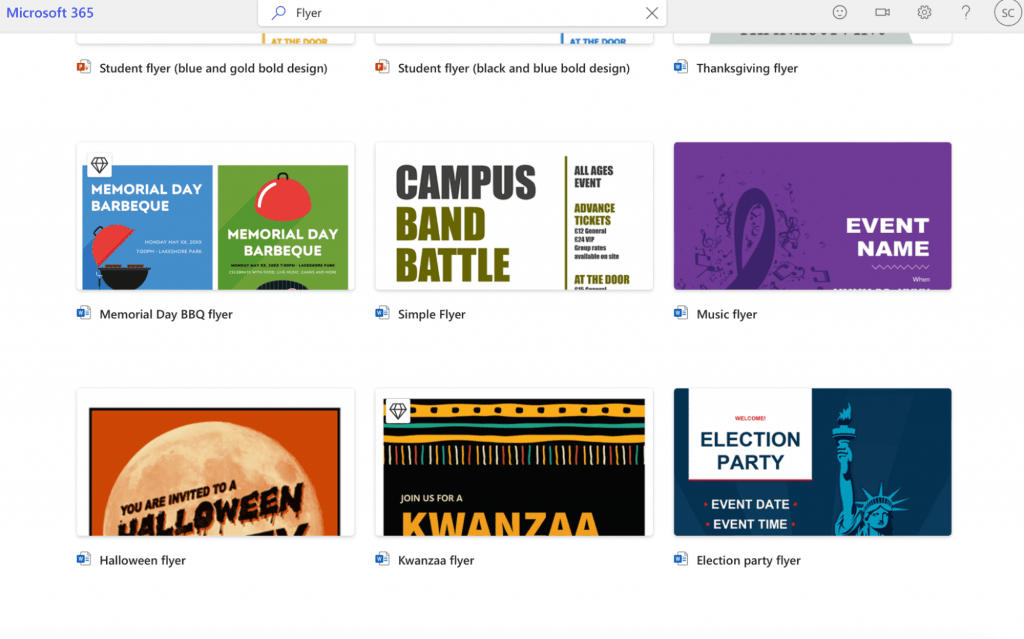Image resolution: width=1024 pixels, height=639 pixels.
Task: Click the premium diamond badge on Memorial Day flyer
Action: (99, 165)
